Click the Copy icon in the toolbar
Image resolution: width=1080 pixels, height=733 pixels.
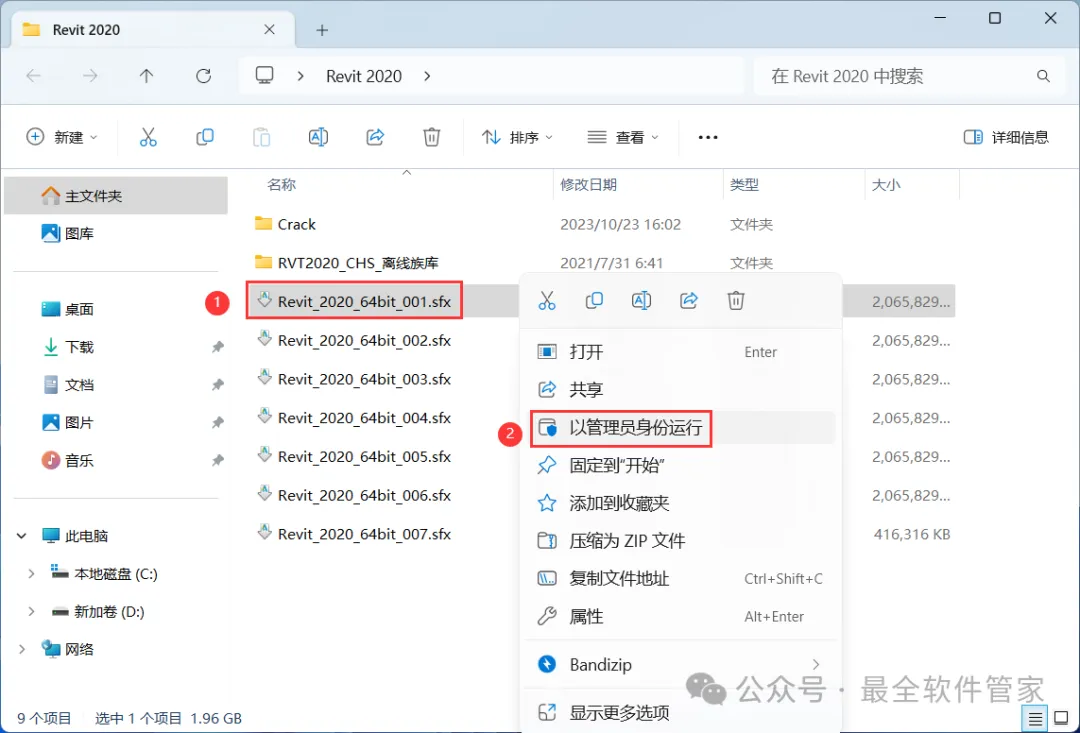205,137
